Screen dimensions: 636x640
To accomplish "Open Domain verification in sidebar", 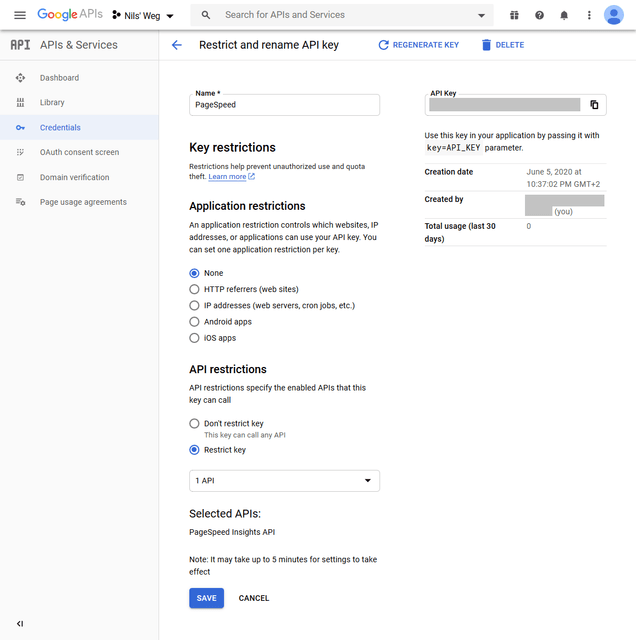I will pos(79,177).
